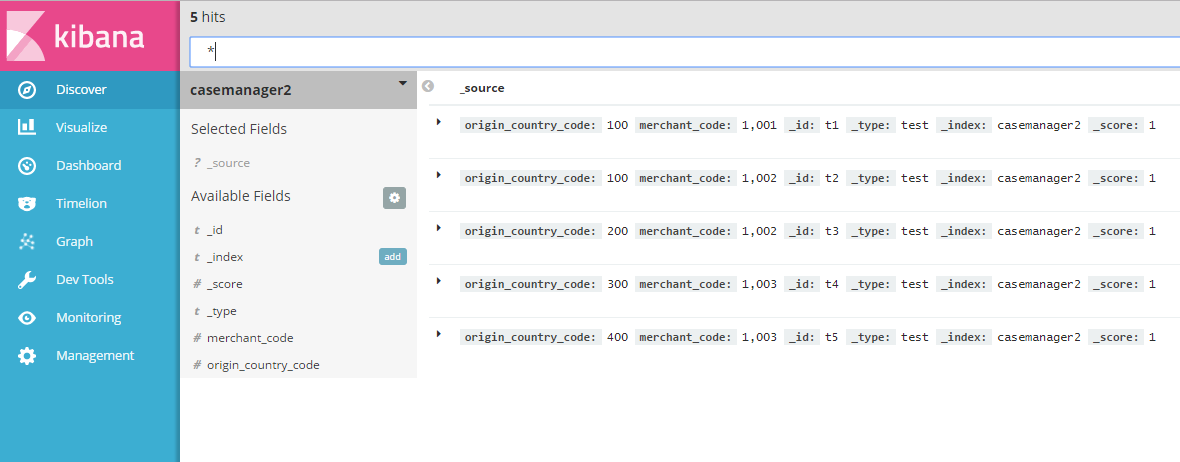Expand the document row with _id t5

[x=439, y=333]
